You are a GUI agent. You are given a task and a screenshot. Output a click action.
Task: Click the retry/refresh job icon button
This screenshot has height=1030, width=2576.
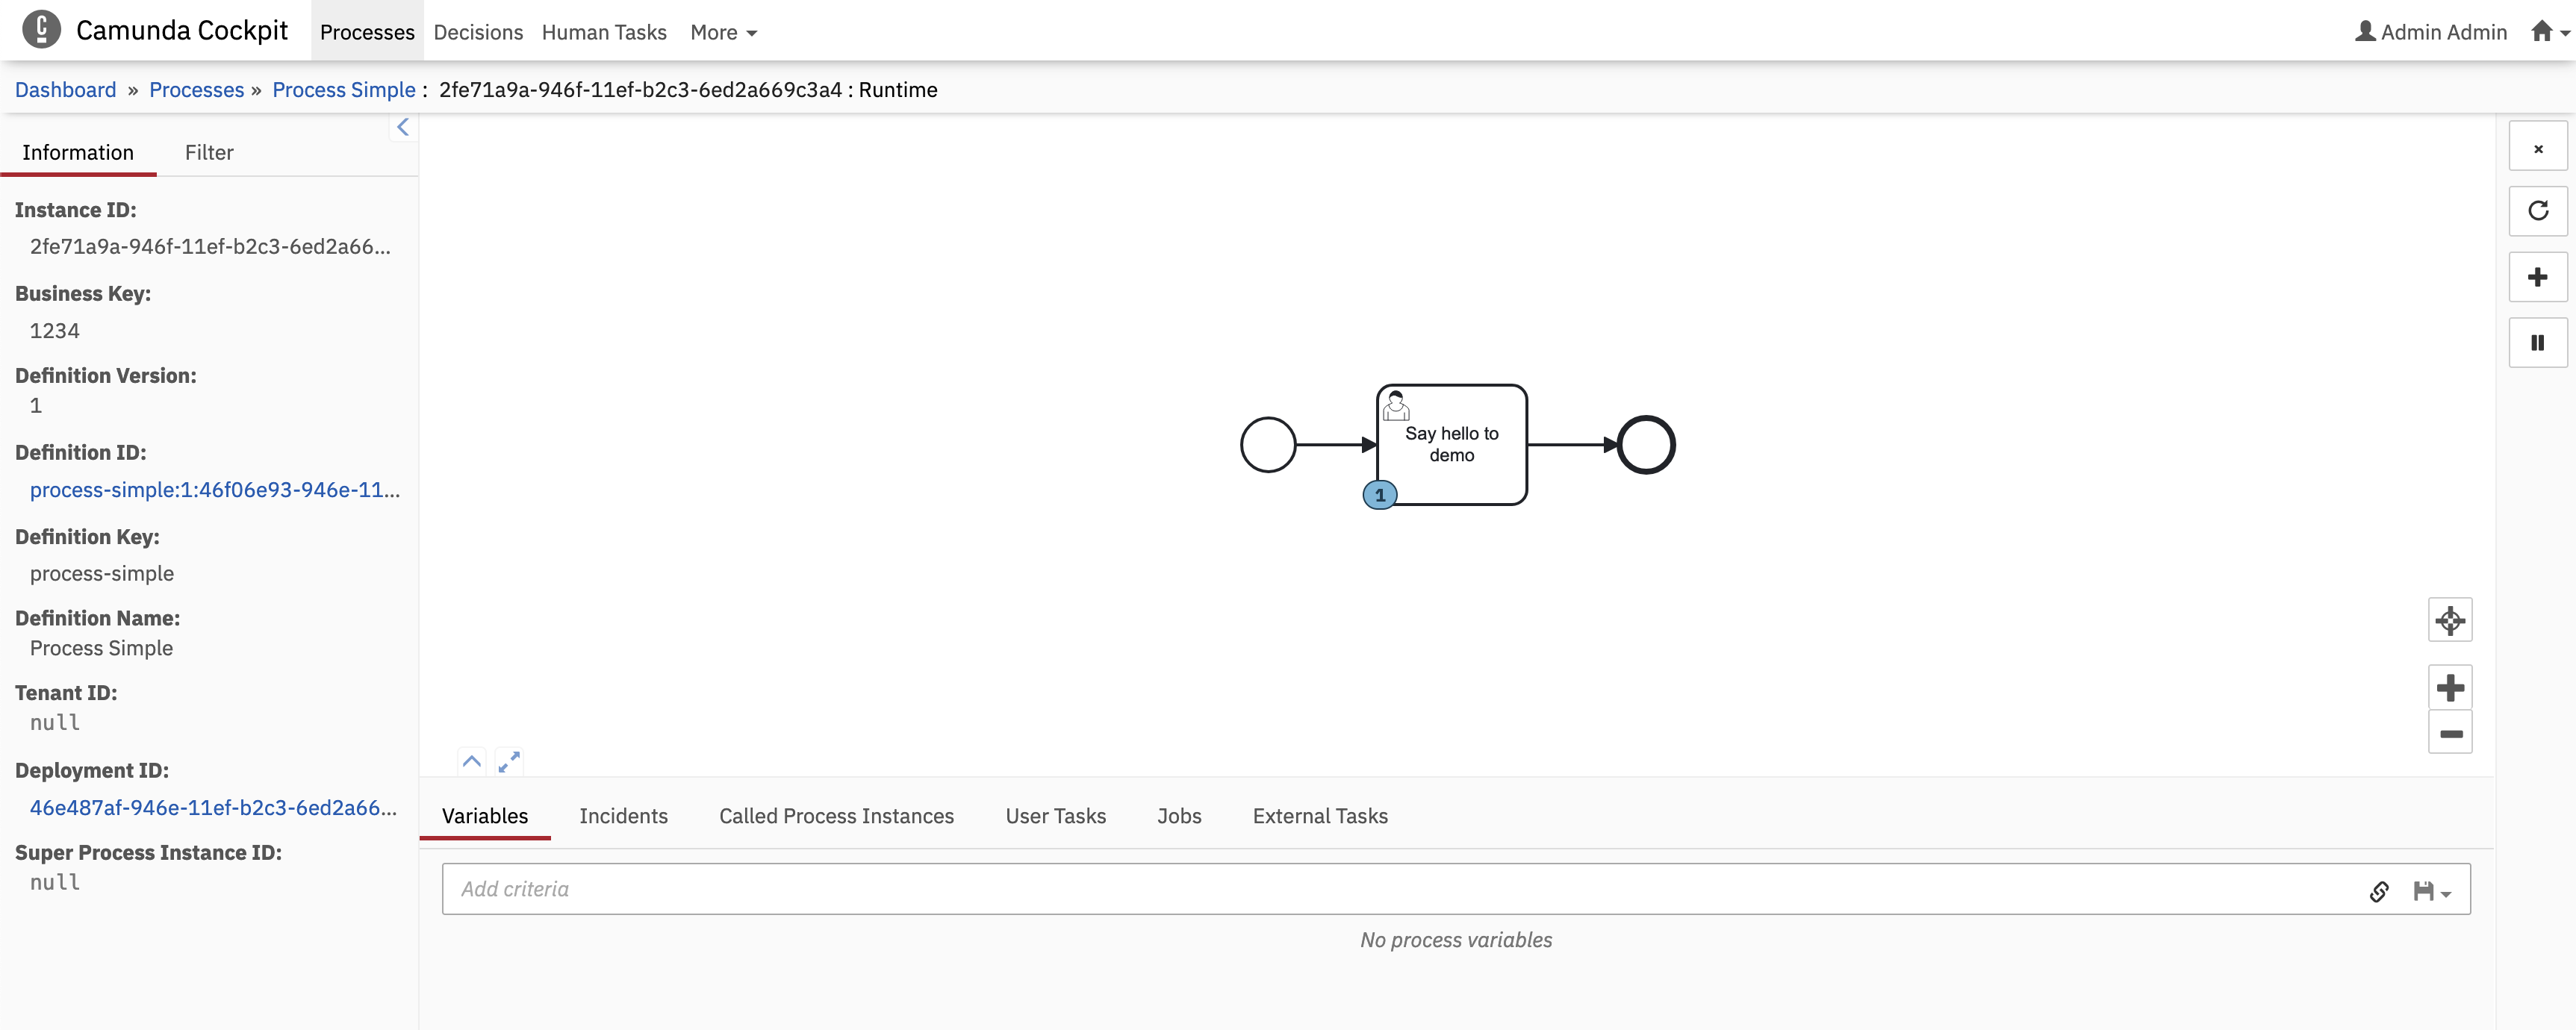tap(2537, 211)
